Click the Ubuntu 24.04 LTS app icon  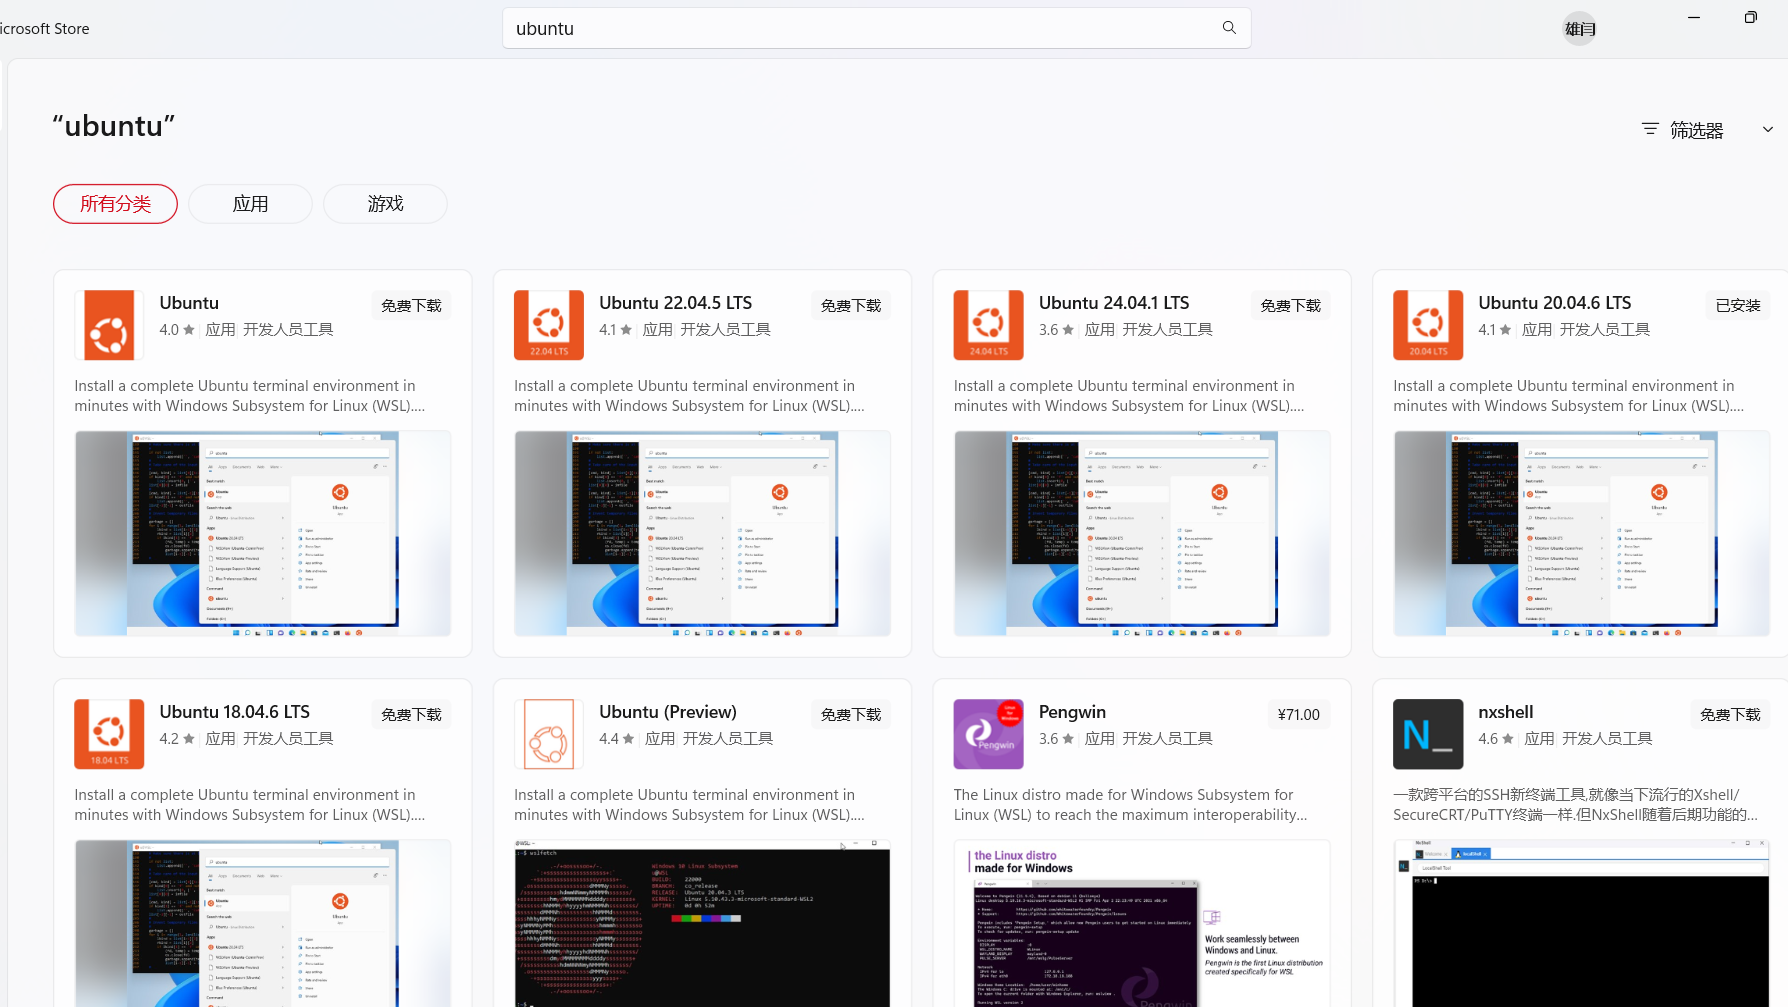(988, 325)
